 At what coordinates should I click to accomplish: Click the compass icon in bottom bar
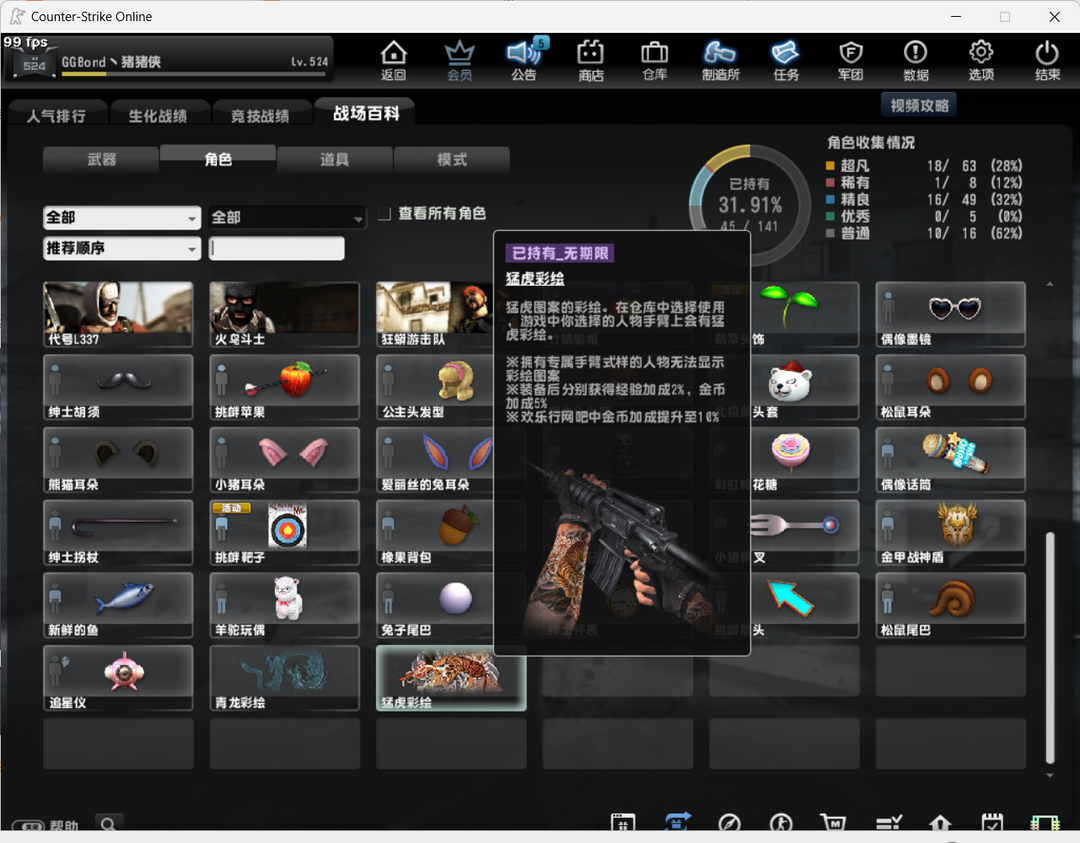click(x=729, y=822)
